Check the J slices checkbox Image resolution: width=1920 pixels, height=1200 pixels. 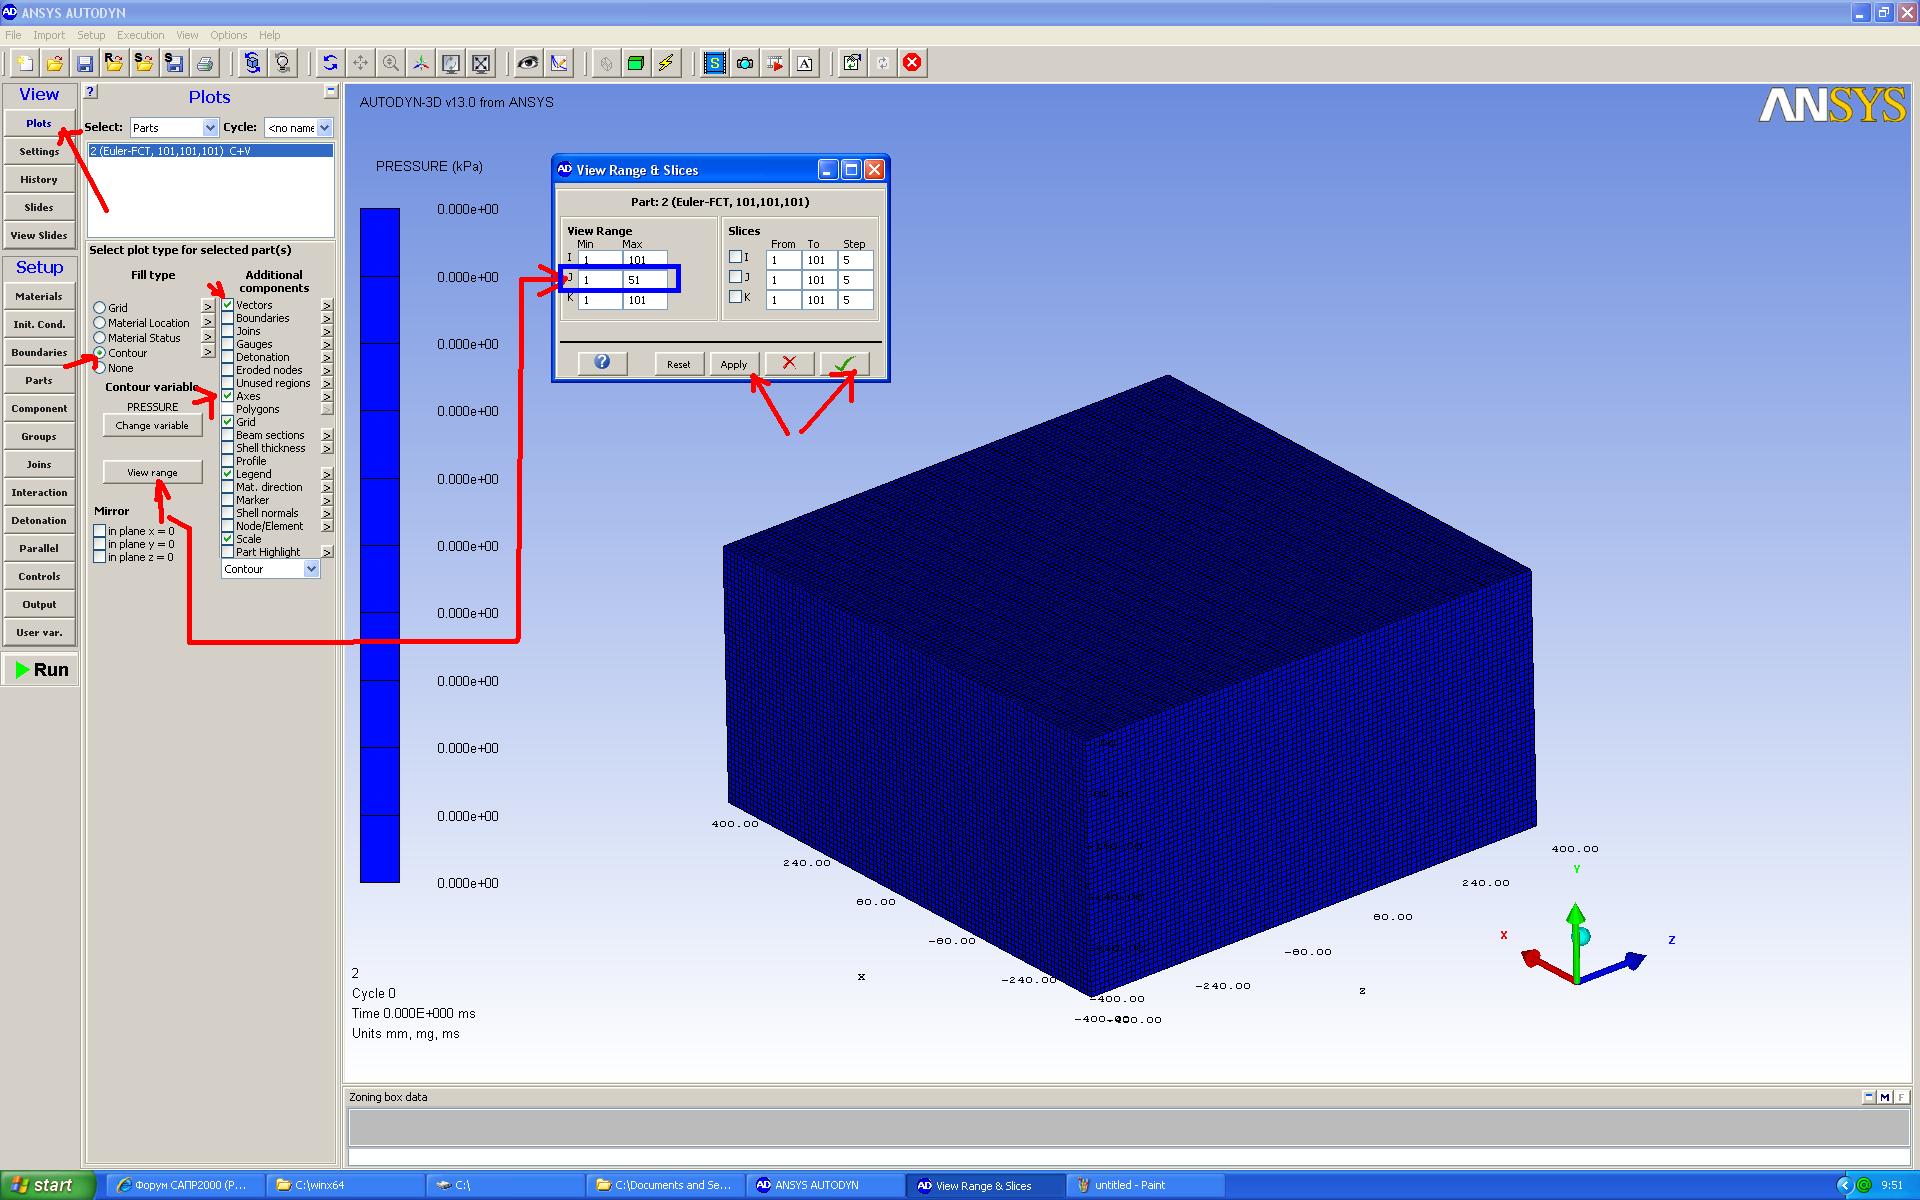[736, 277]
